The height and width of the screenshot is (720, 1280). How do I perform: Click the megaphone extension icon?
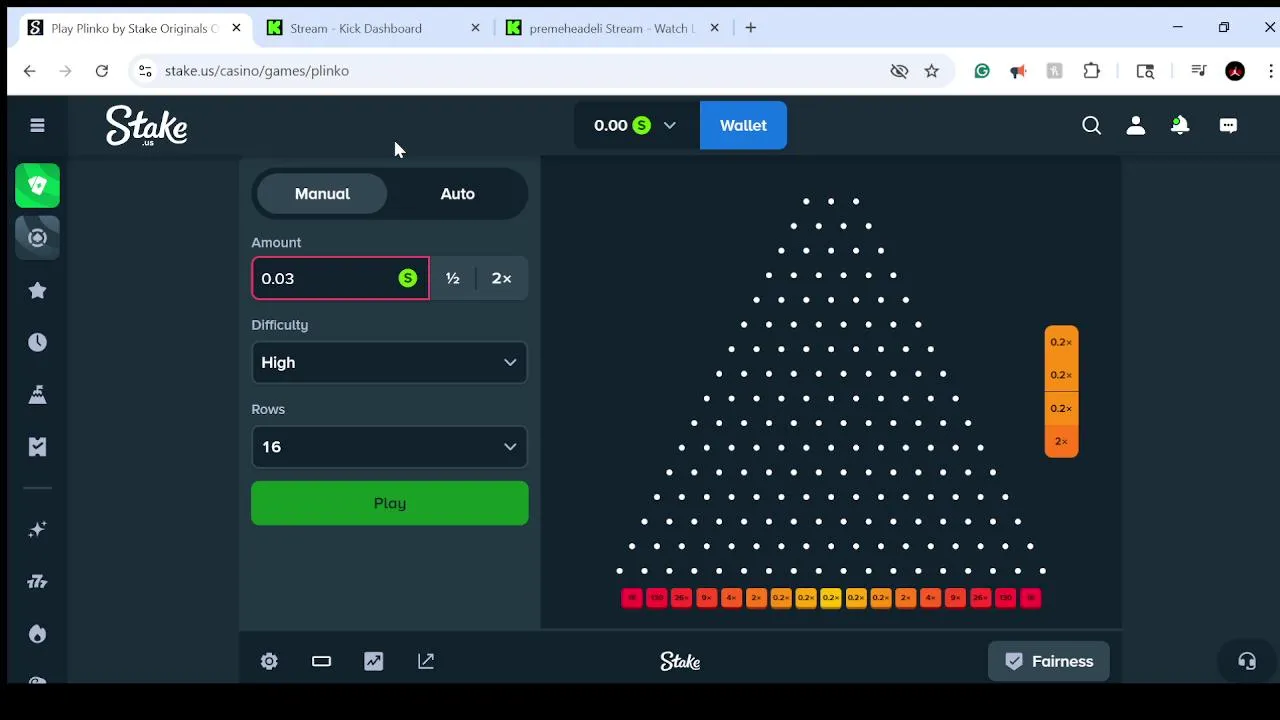1018,71
